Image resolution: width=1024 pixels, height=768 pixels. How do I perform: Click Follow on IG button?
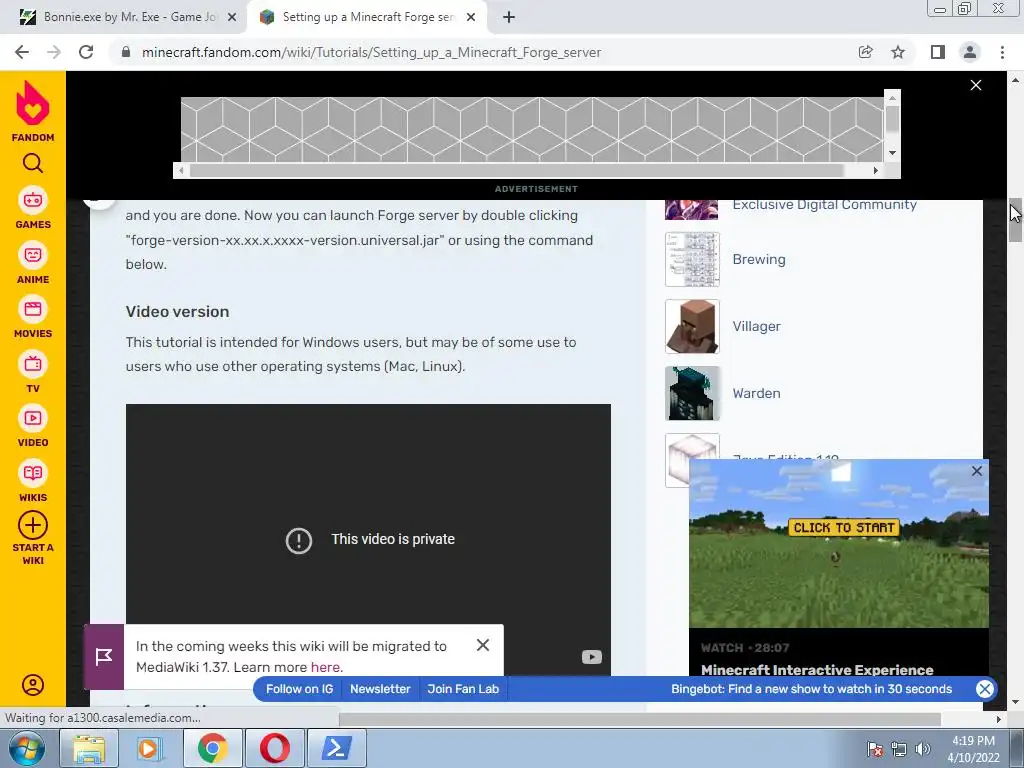[299, 689]
